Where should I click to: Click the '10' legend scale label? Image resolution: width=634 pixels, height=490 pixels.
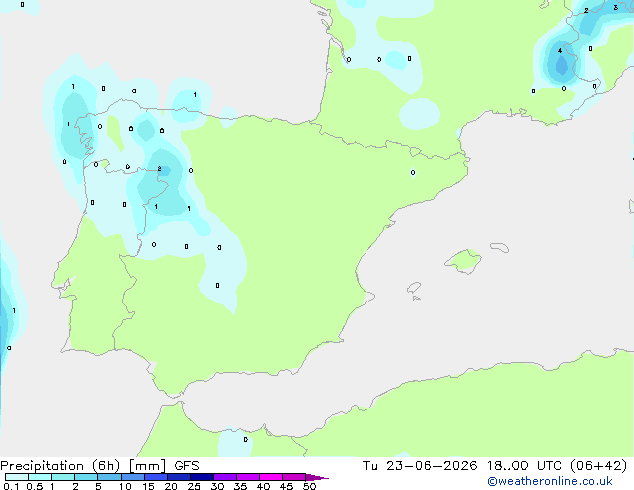click(125, 486)
